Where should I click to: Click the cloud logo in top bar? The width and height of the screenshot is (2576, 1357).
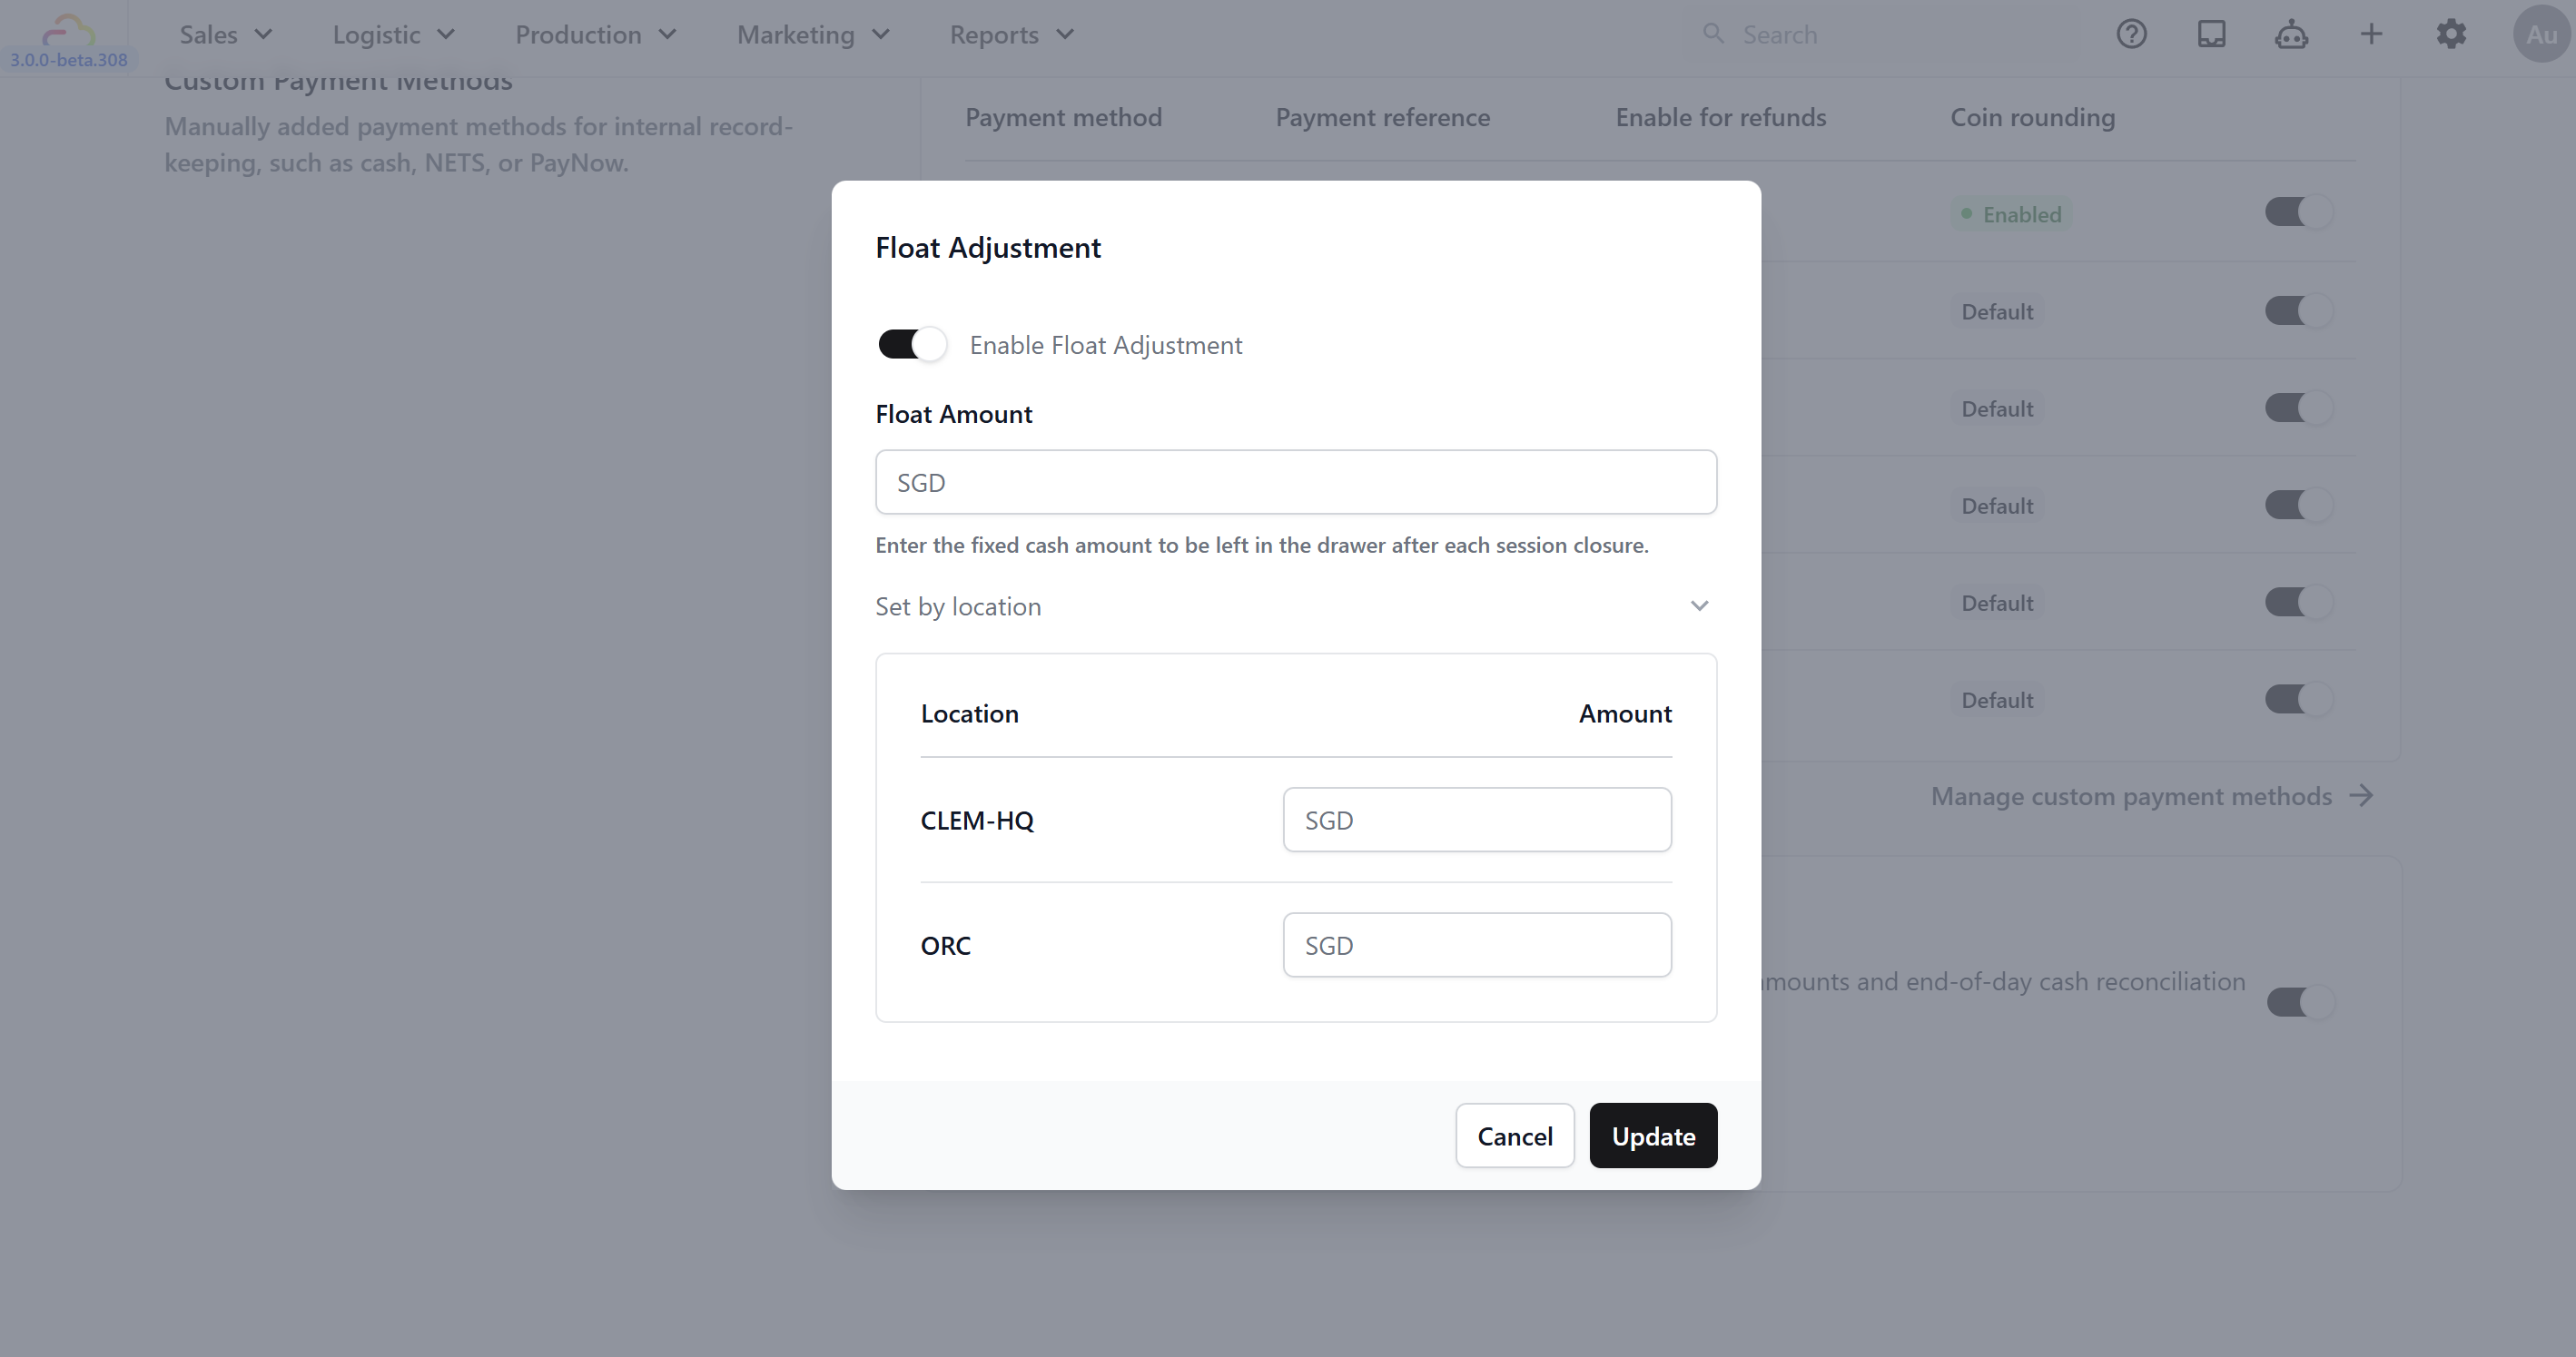point(69,29)
